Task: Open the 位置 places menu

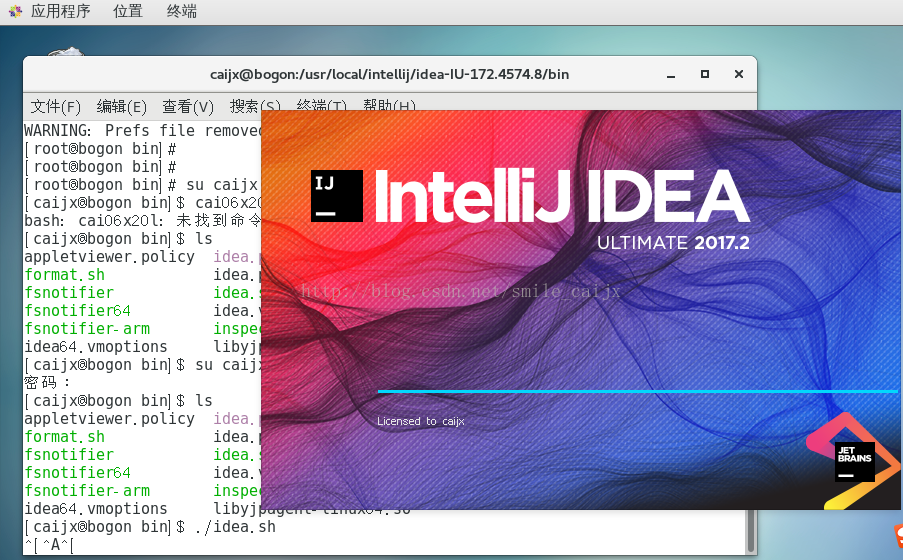Action: pyautogui.click(x=127, y=11)
